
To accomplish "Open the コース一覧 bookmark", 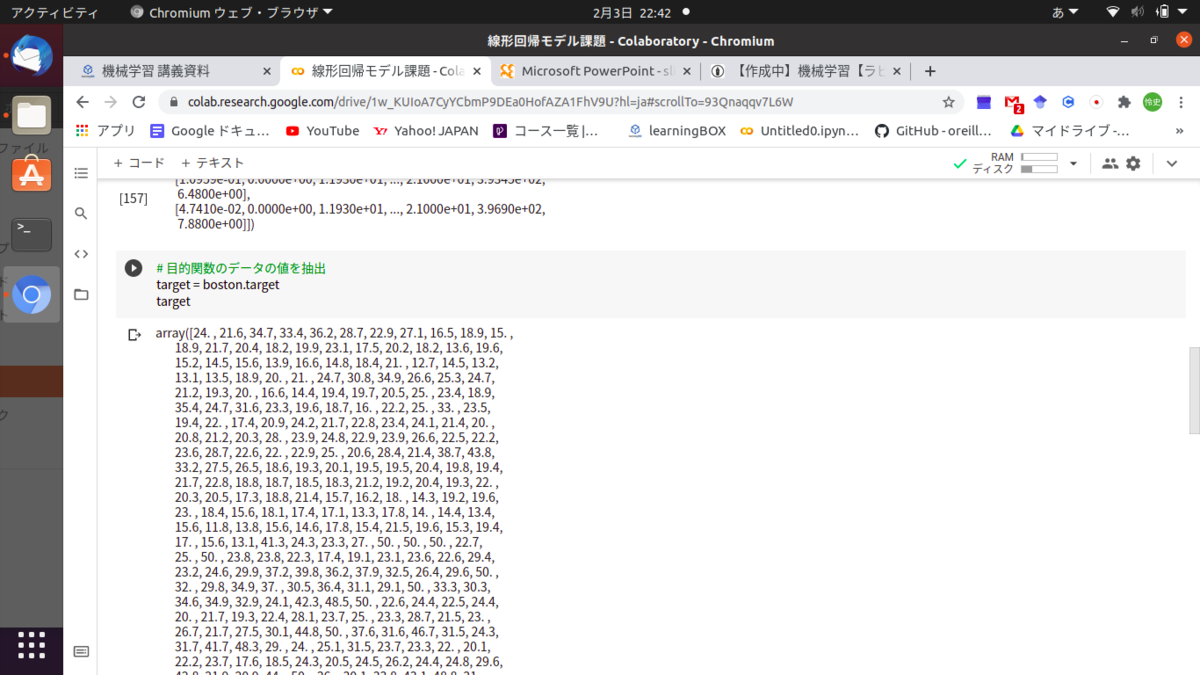I will click(546, 131).
